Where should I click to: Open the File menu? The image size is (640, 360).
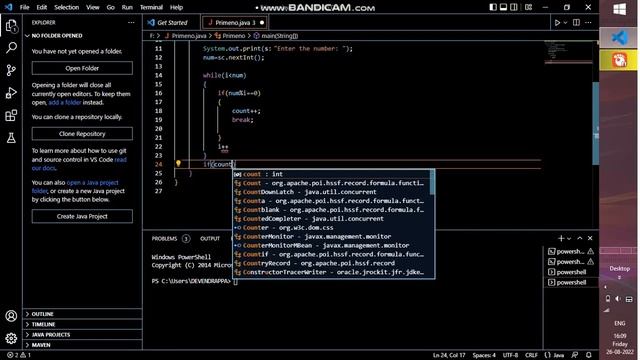24,7
